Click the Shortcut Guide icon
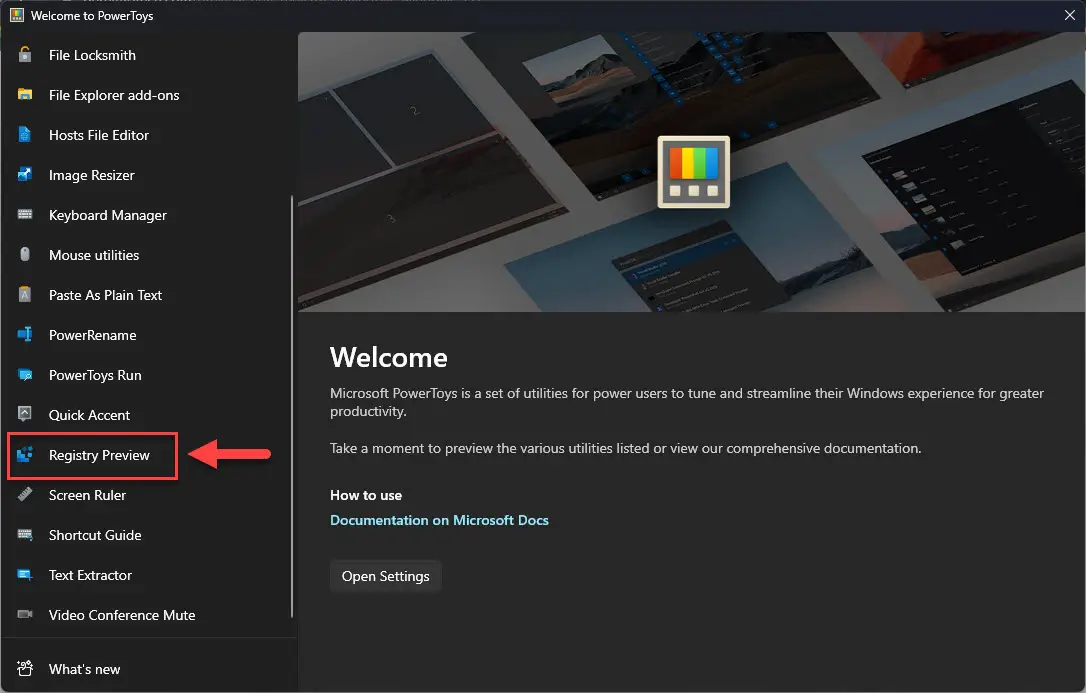The image size is (1086, 693). [25, 534]
